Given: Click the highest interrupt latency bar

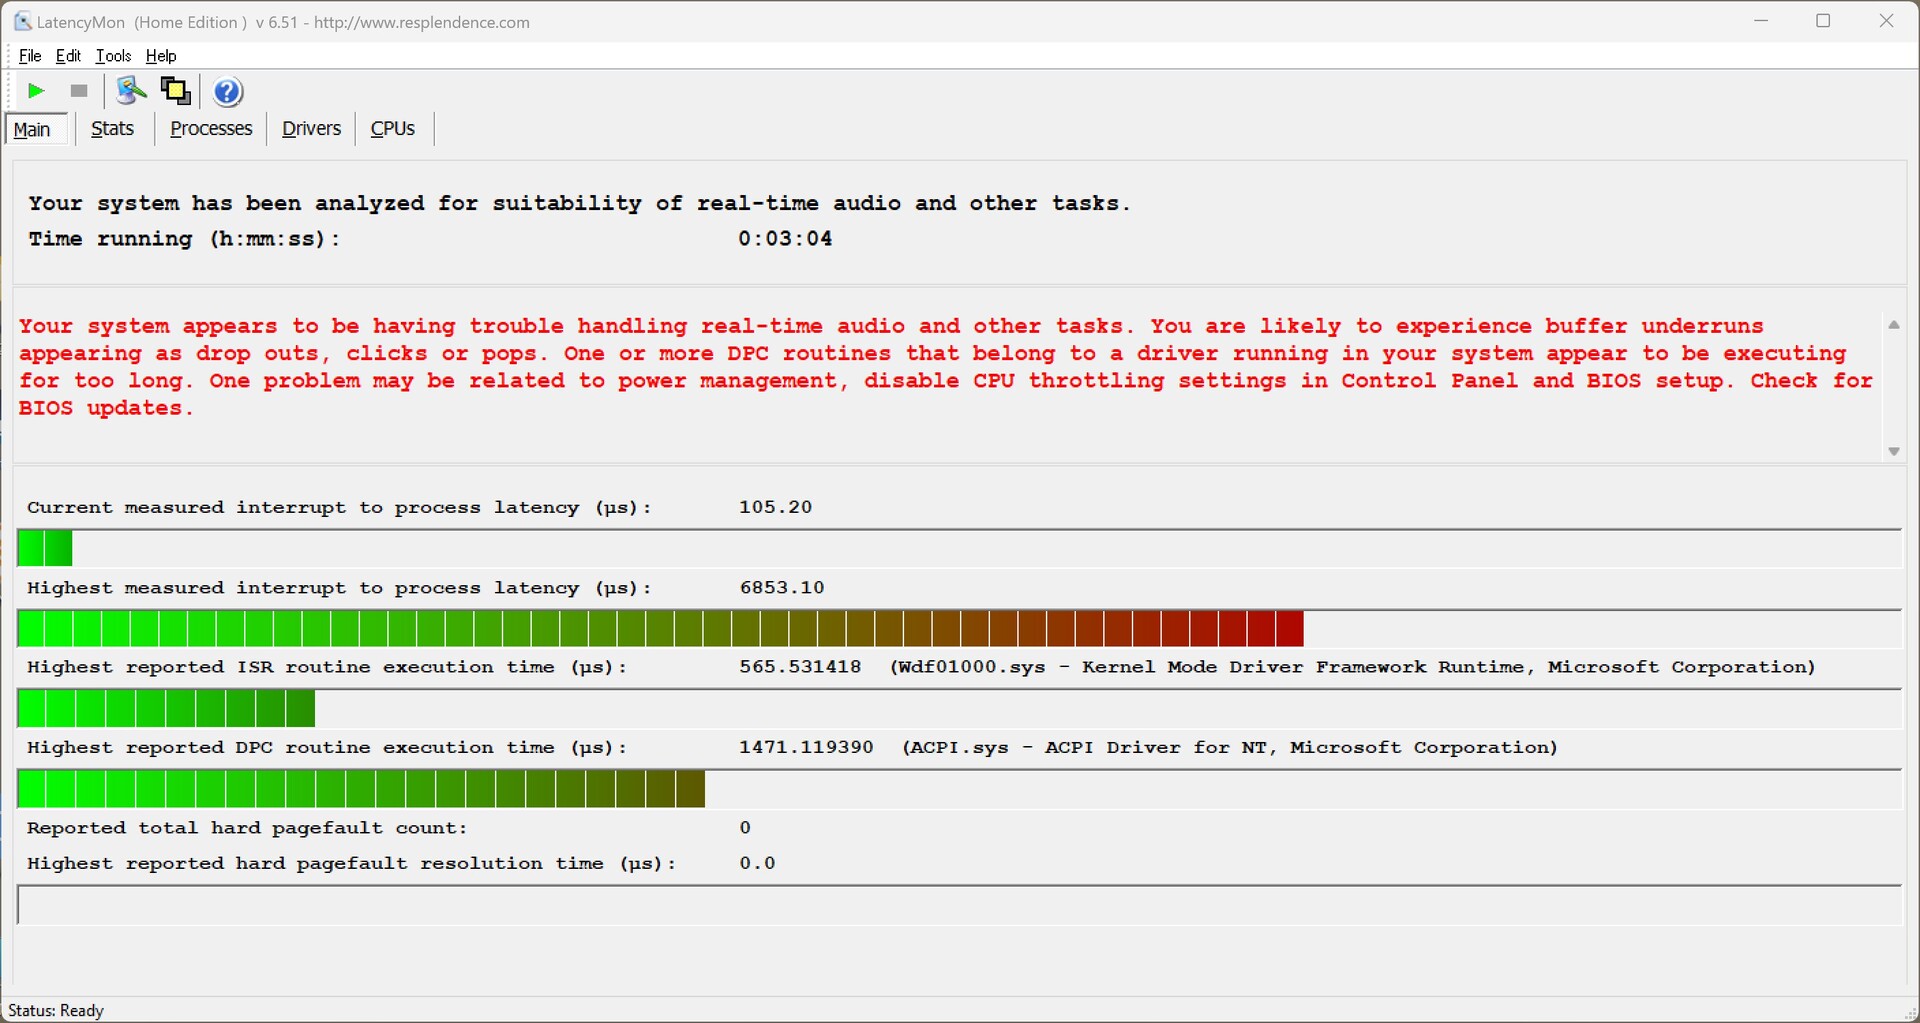Looking at the screenshot, I should tap(660, 630).
